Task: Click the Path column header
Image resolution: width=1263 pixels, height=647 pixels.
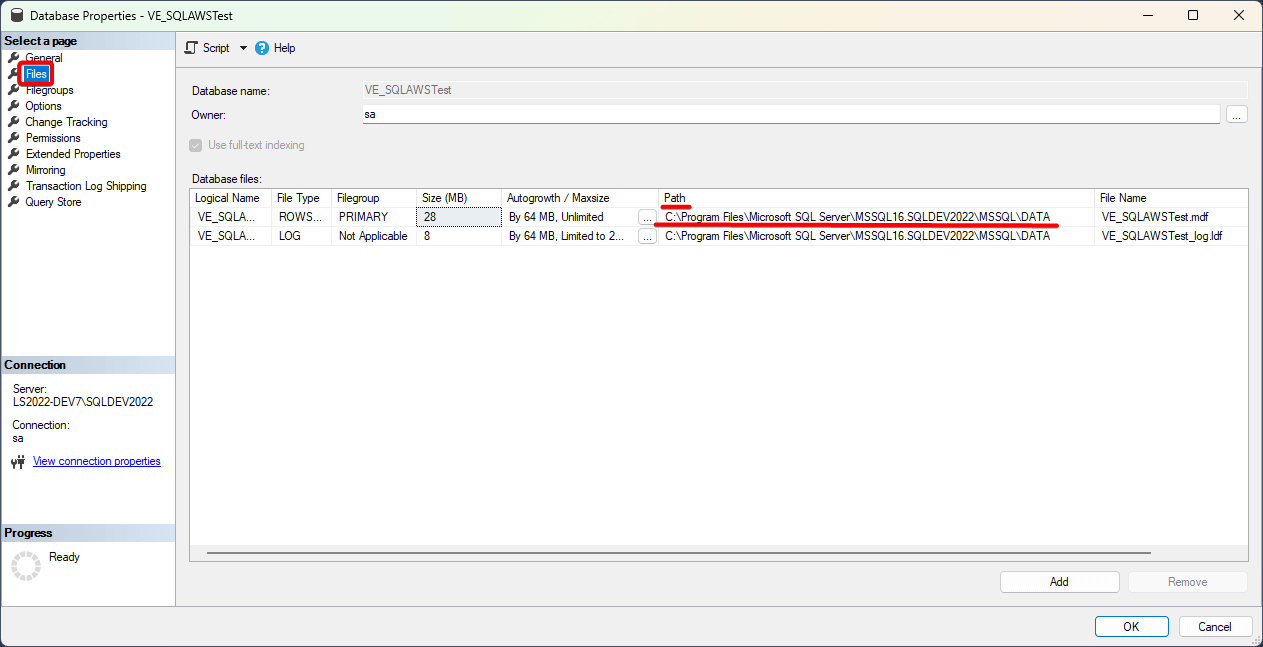Action: [877, 198]
